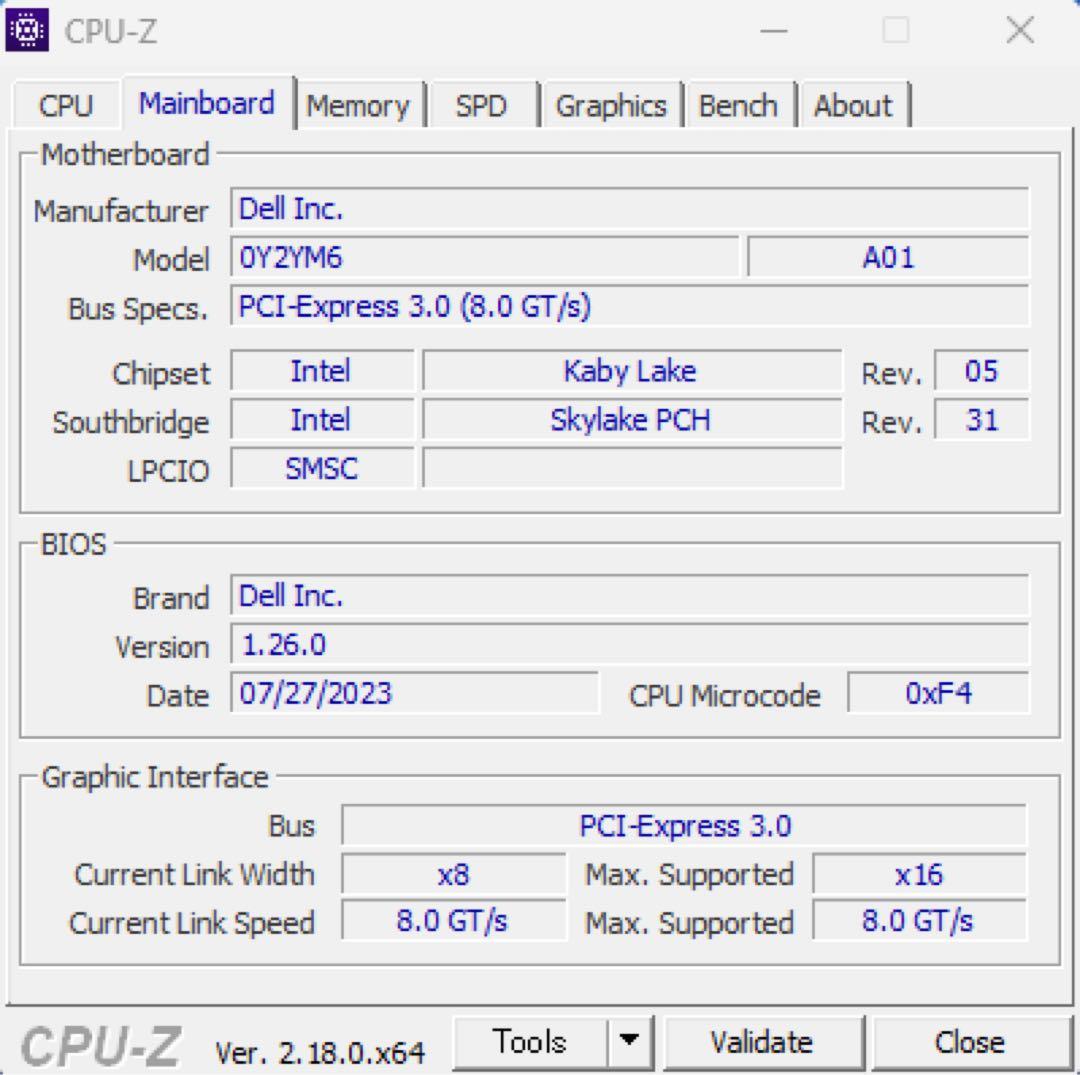1080x1075 pixels.
Task: Click the Model field showing 0Y2YM6
Action: [x=485, y=257]
